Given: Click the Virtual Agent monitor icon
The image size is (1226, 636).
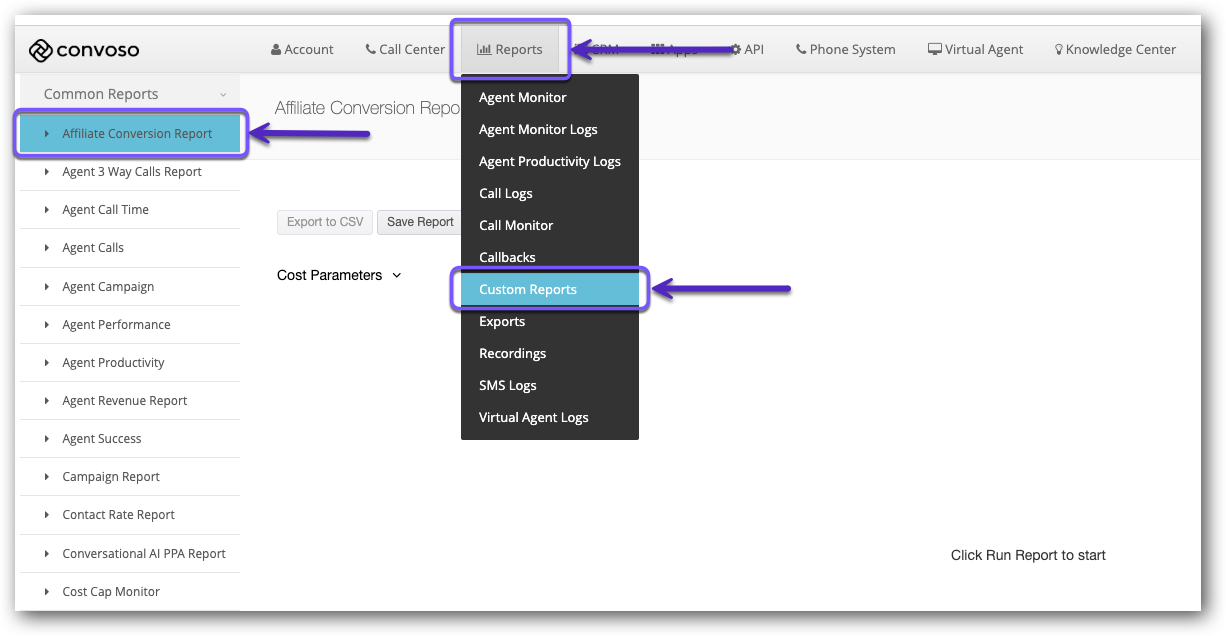Looking at the screenshot, I should pos(935,49).
